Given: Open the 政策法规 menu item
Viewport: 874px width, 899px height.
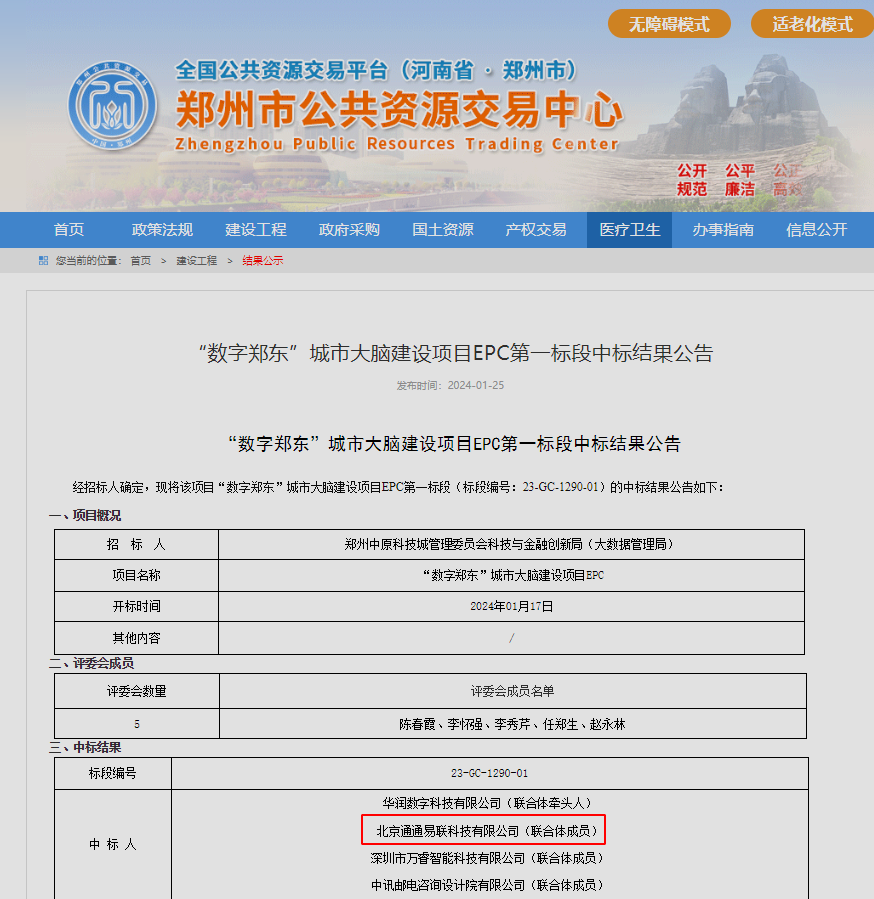Looking at the screenshot, I should (162, 230).
